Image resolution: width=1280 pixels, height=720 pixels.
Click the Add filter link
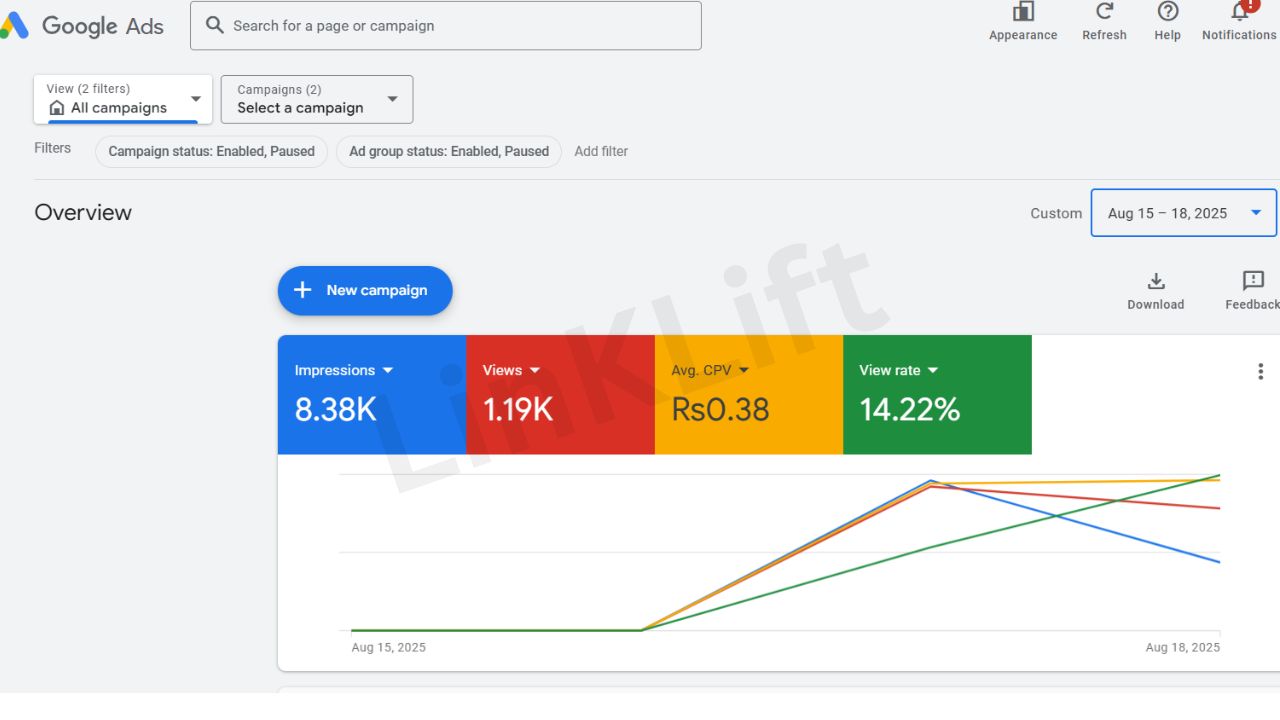tap(601, 152)
